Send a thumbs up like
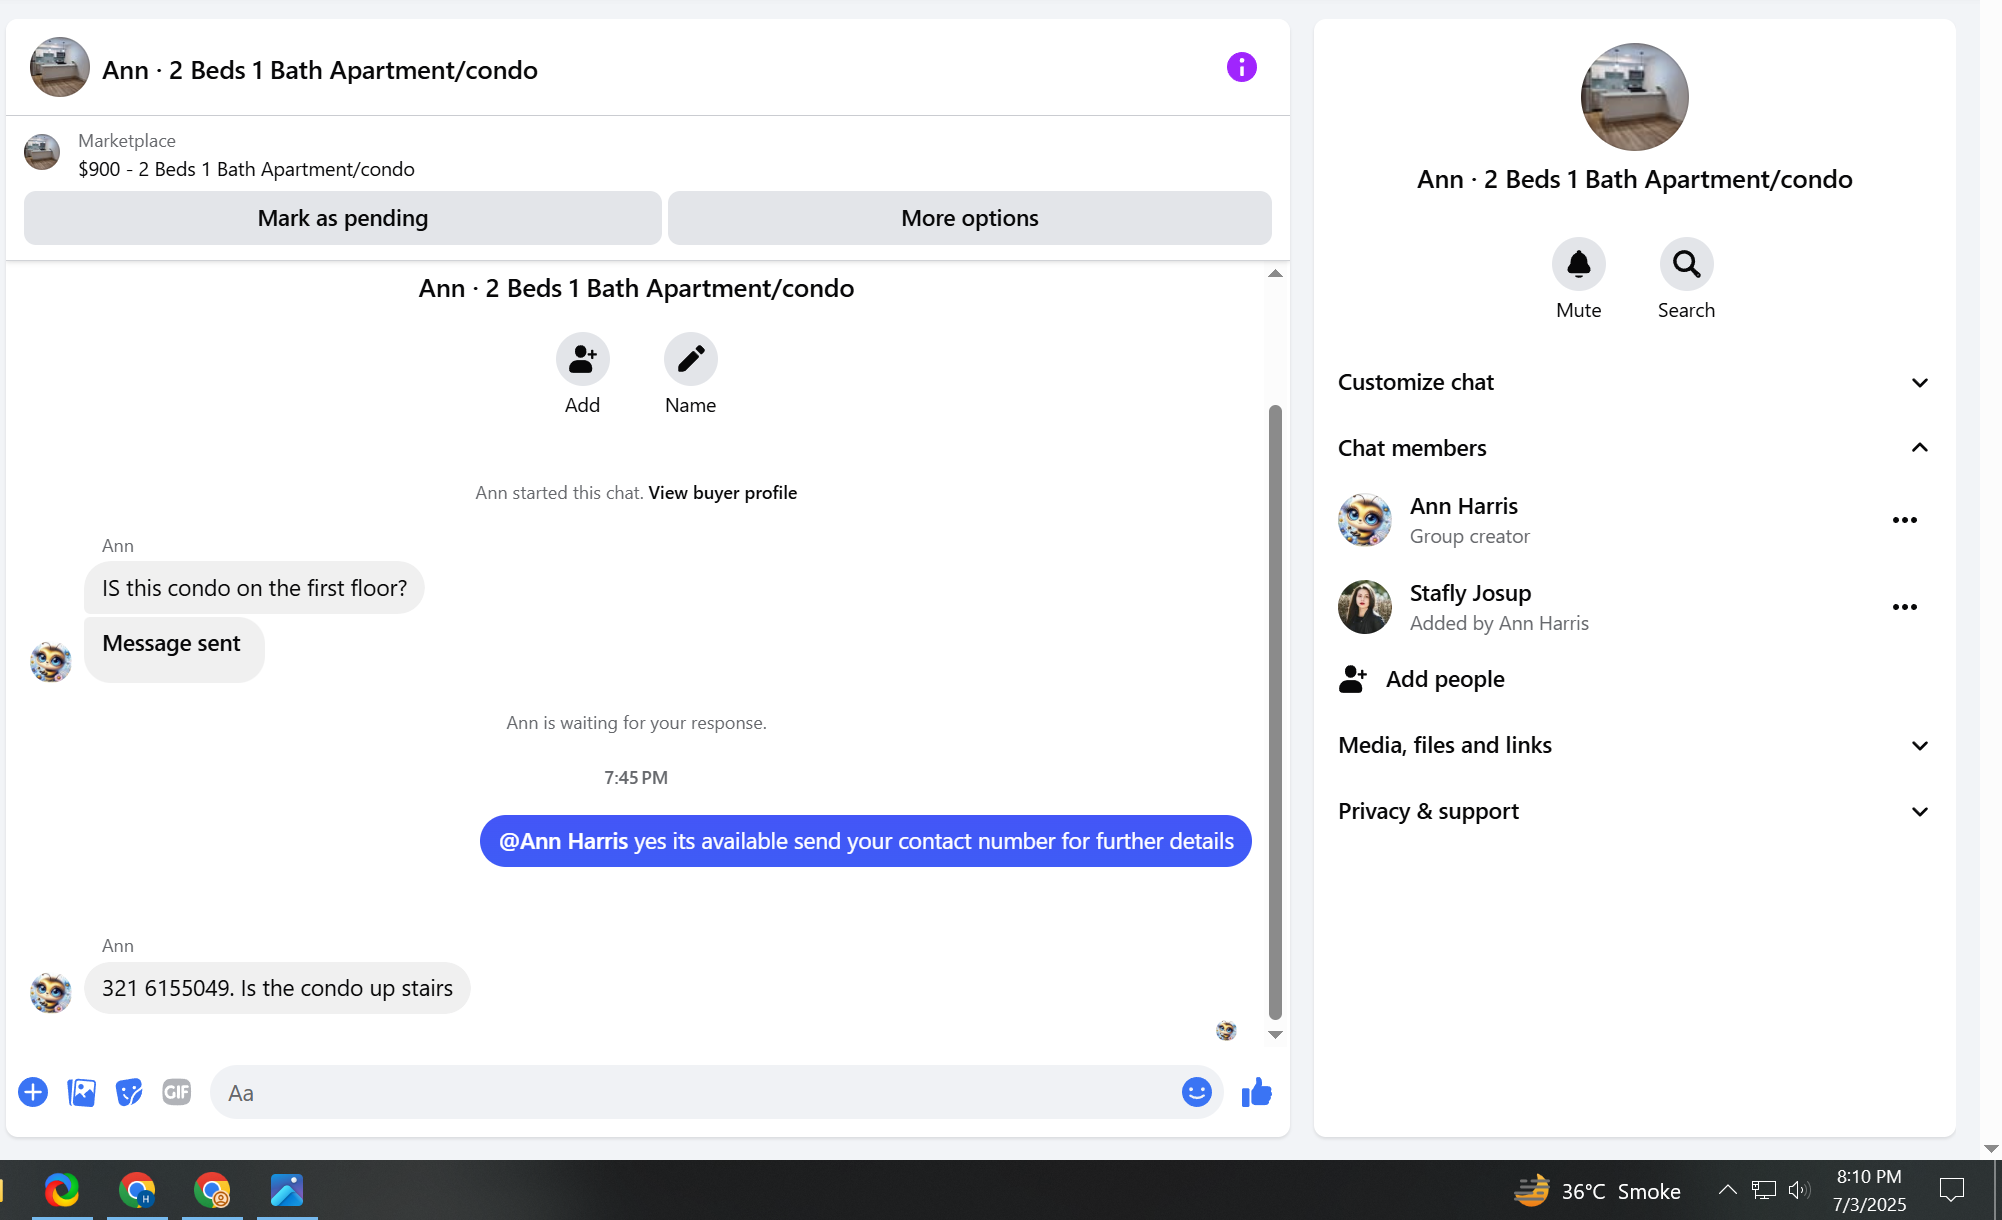The image size is (2002, 1220). pyautogui.click(x=1256, y=1092)
